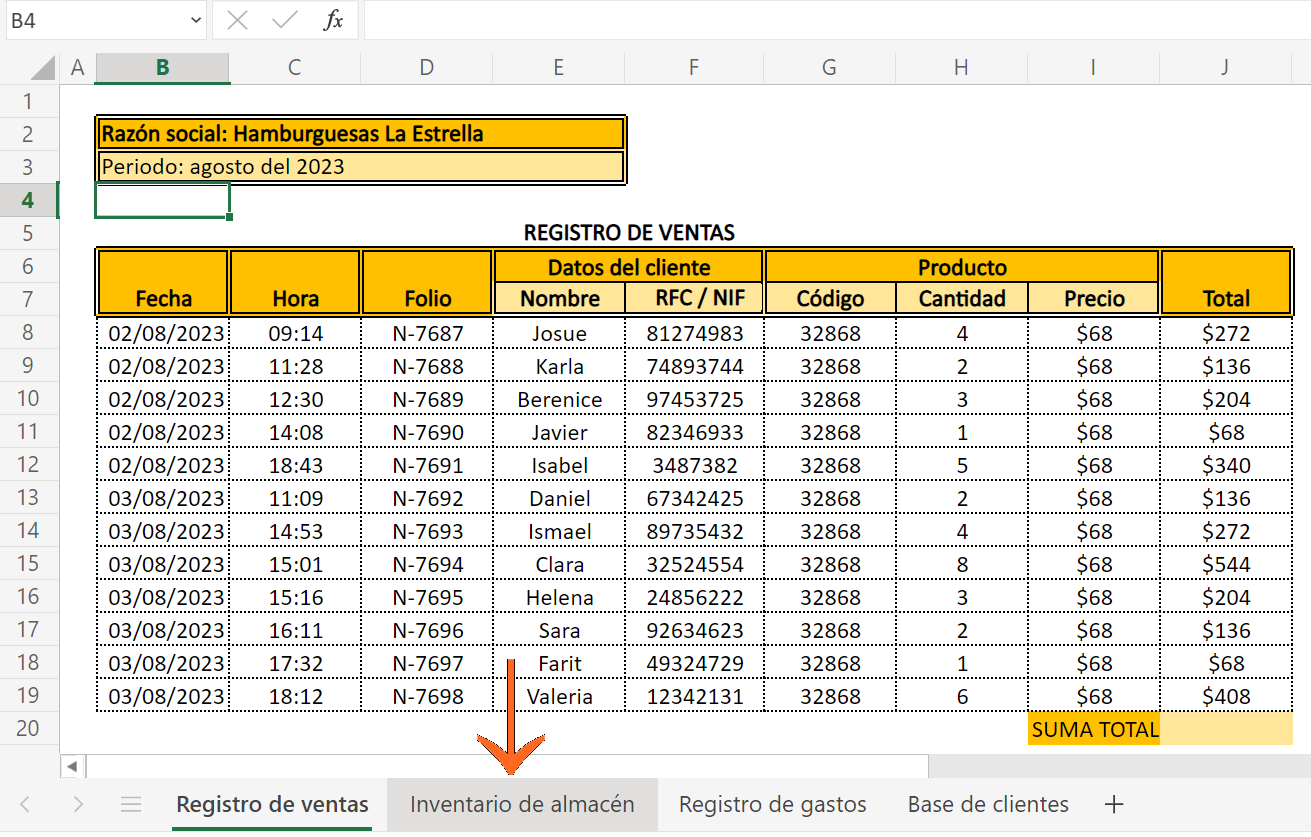Click the Enter checkmark icon beside the formula bar
Screen dimensions: 1311x837
283,20
